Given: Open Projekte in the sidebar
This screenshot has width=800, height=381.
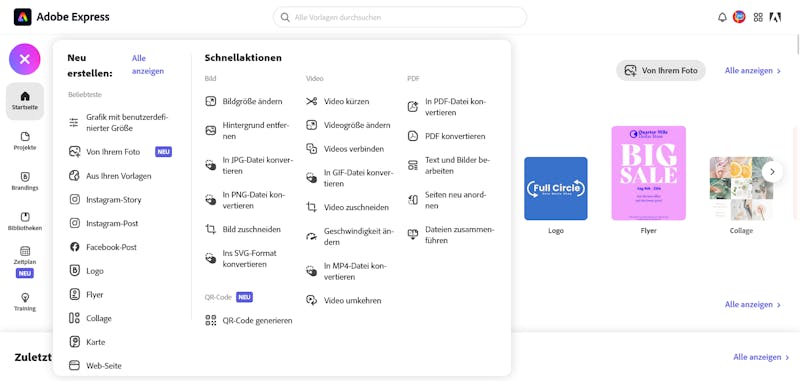Looking at the screenshot, I should (x=25, y=141).
